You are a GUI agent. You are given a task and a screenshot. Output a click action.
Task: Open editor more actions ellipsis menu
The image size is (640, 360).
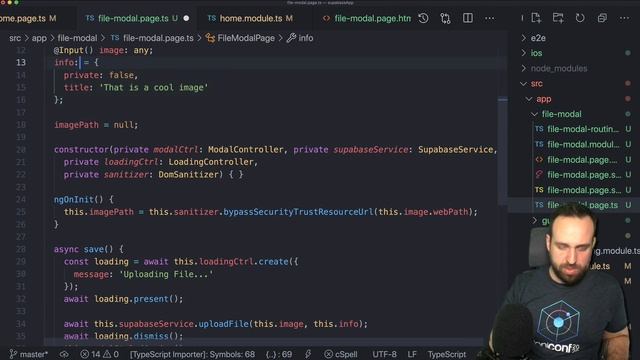tap(489, 18)
